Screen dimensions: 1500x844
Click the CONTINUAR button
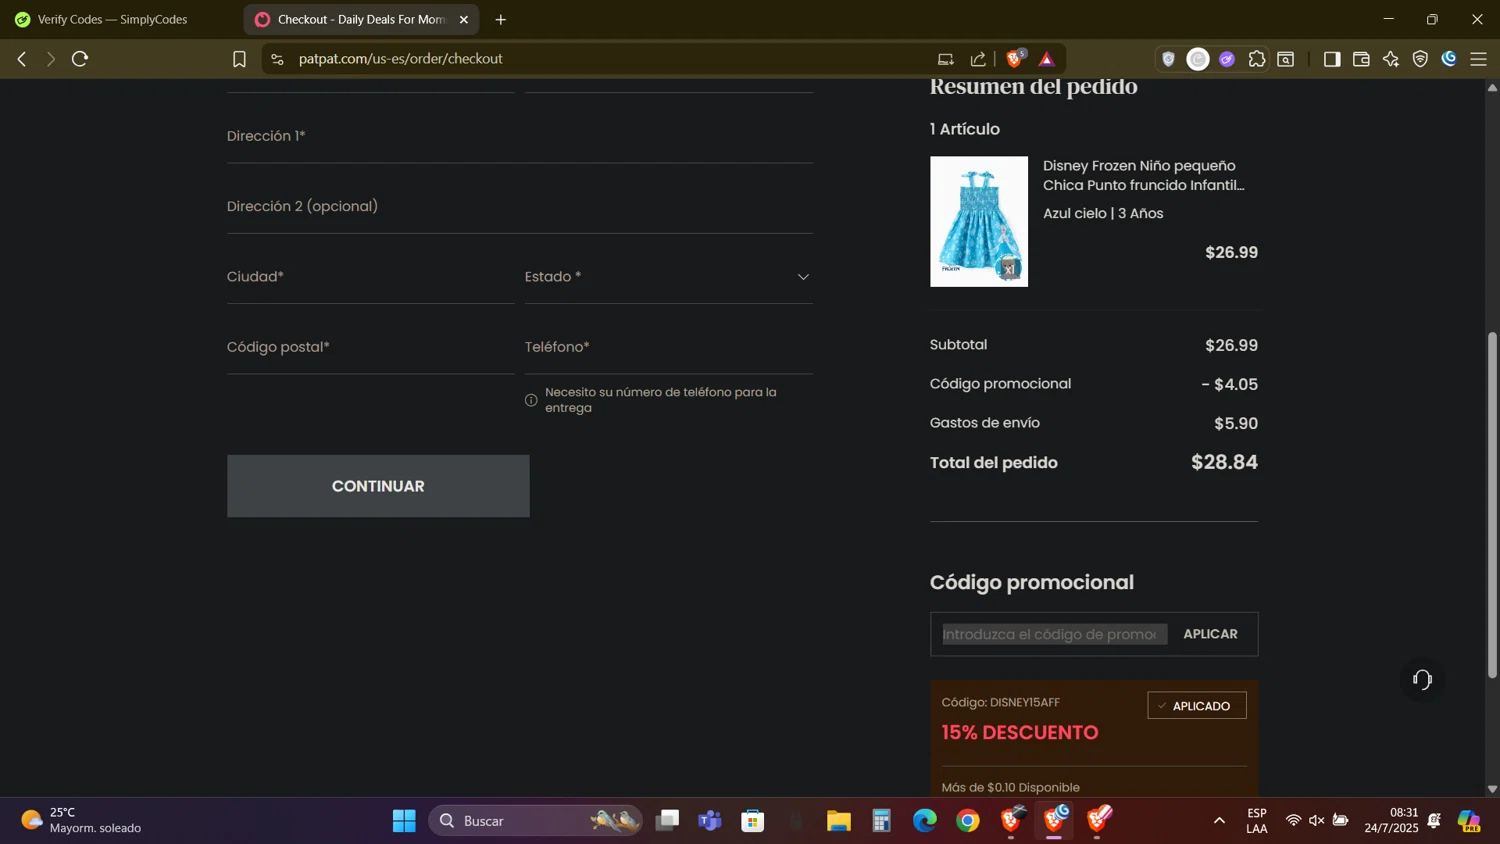(378, 486)
